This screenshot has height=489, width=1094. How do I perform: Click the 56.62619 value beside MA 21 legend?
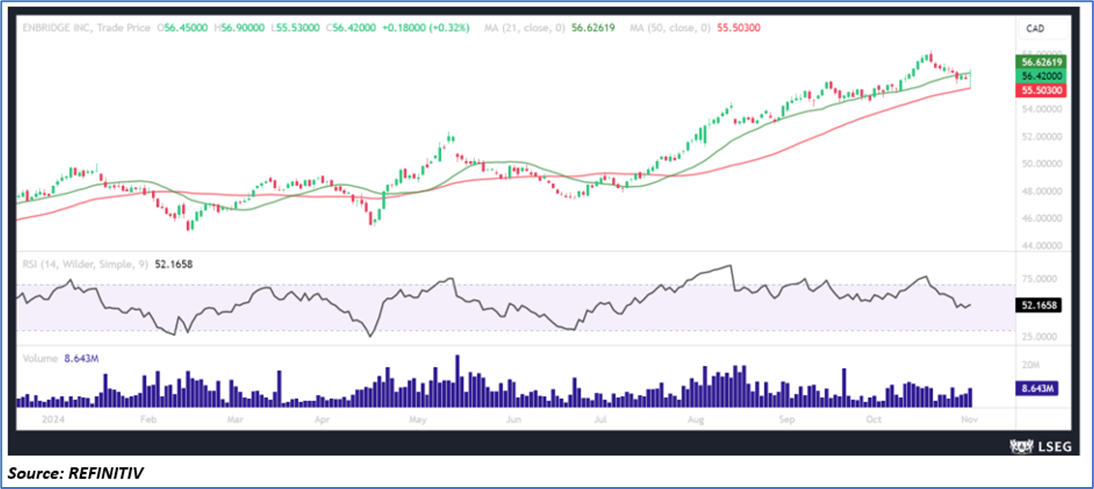point(593,28)
